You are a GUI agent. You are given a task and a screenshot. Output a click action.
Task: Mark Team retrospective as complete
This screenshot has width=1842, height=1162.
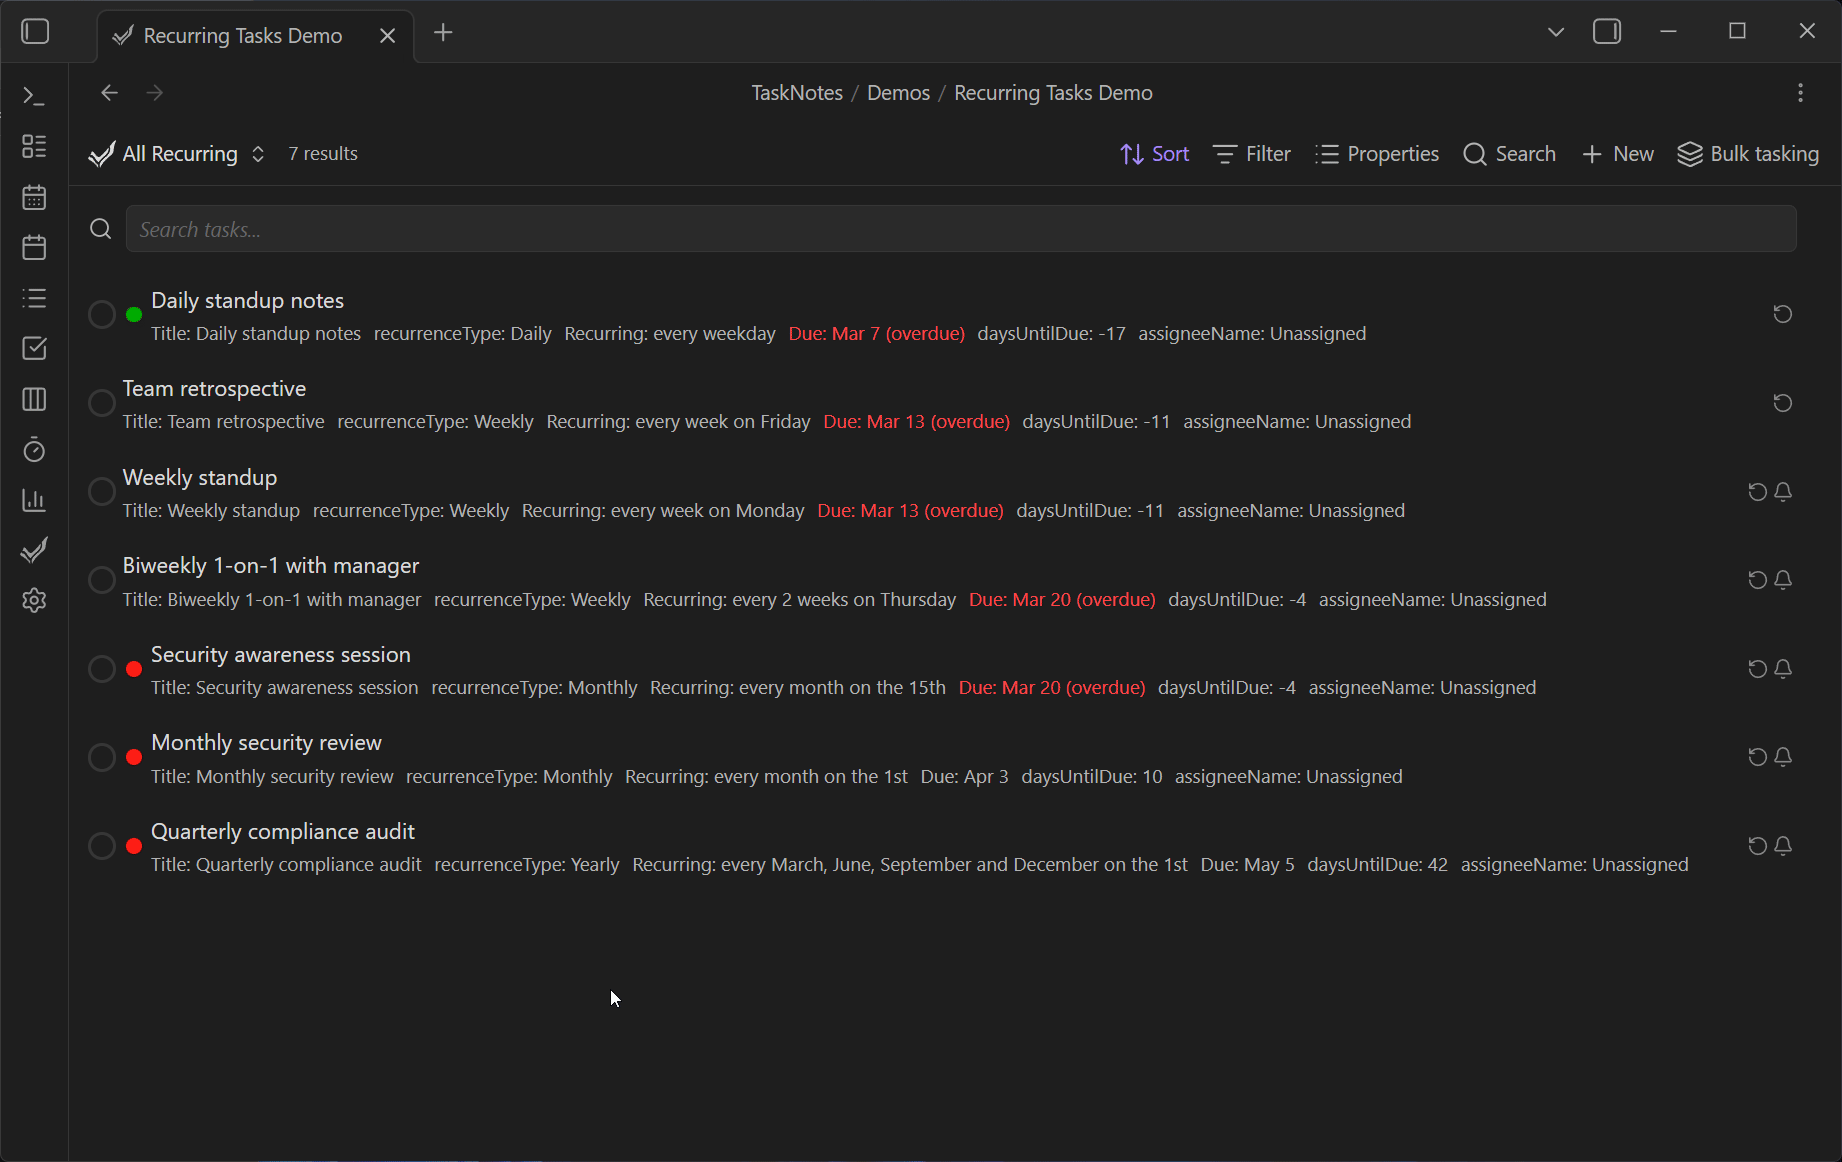(x=101, y=402)
